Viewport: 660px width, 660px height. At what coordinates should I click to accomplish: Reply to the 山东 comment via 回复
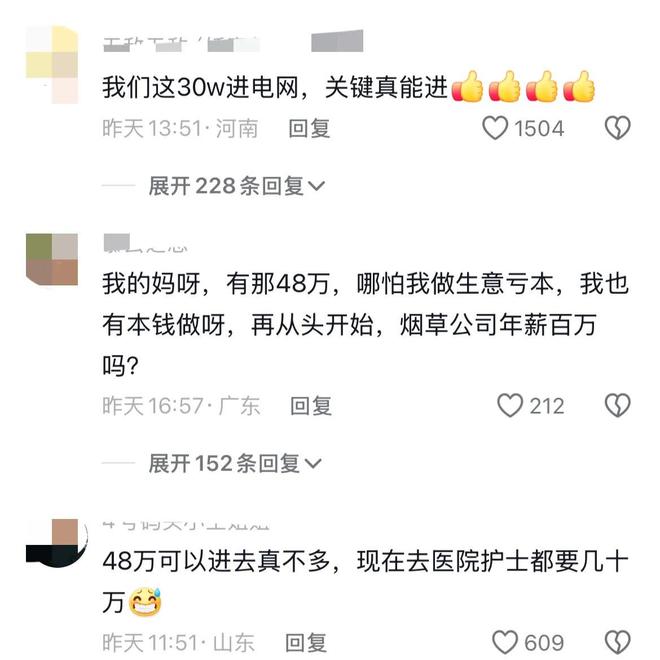(306, 643)
